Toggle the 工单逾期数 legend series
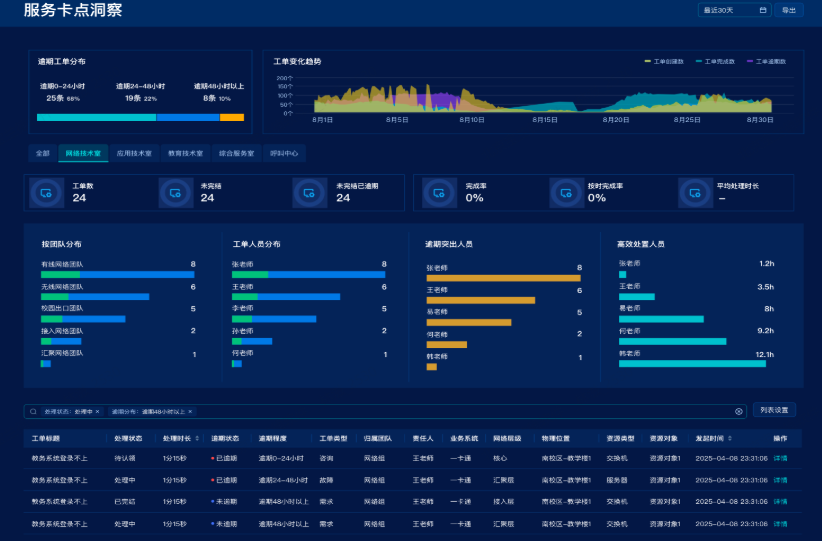The image size is (822, 541). tap(766, 61)
